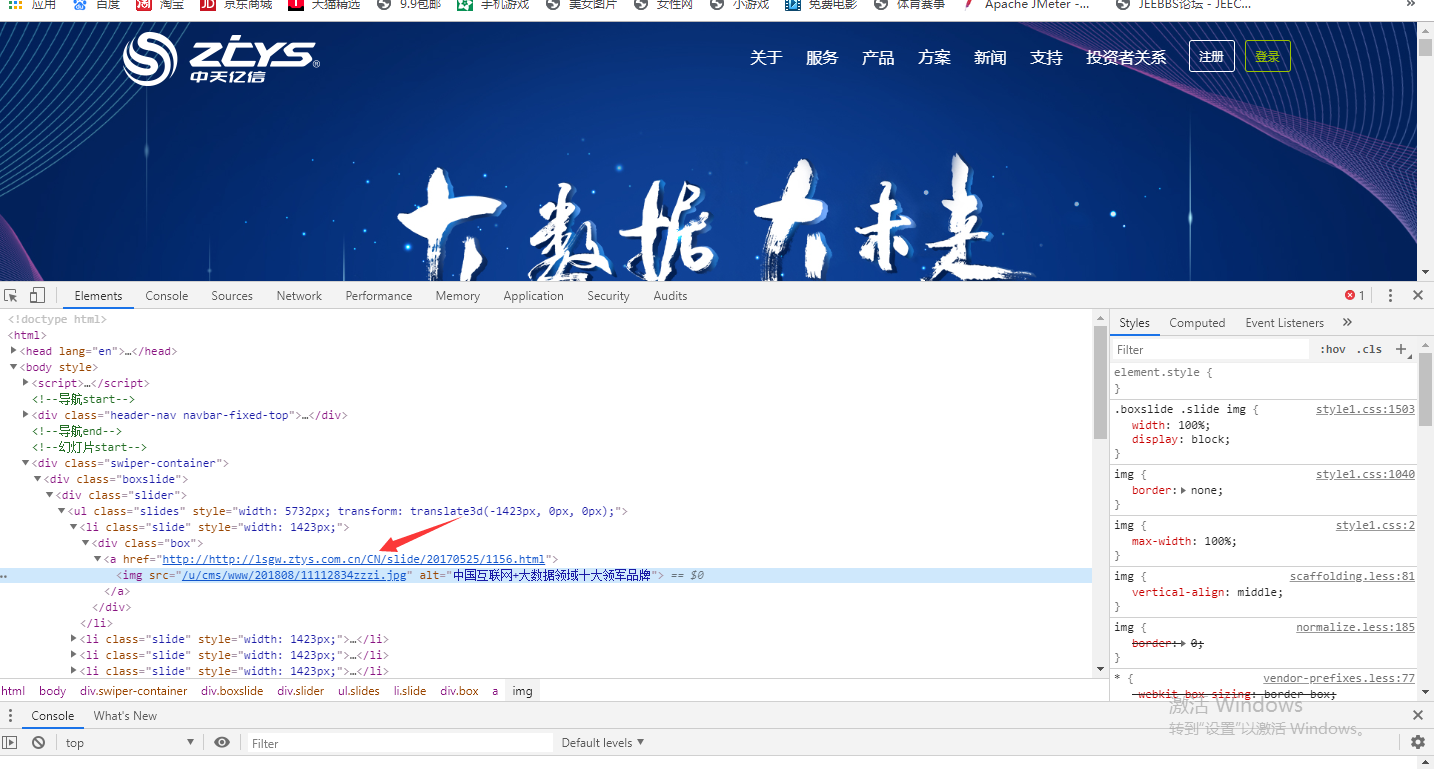The height and width of the screenshot is (769, 1434).
Task: Select ul.slides in the breadcrumb bar
Action: coord(359,691)
